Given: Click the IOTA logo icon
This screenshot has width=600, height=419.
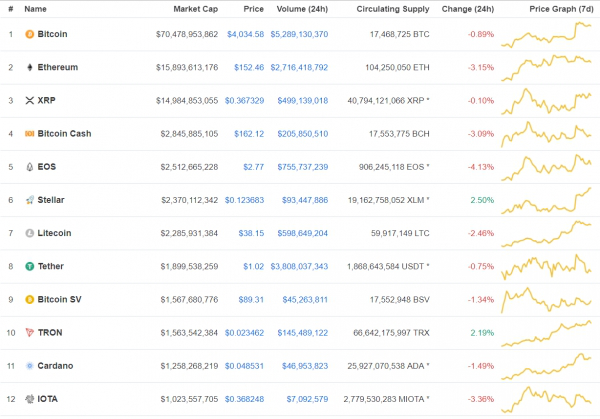Looking at the screenshot, I should (x=29, y=399).
